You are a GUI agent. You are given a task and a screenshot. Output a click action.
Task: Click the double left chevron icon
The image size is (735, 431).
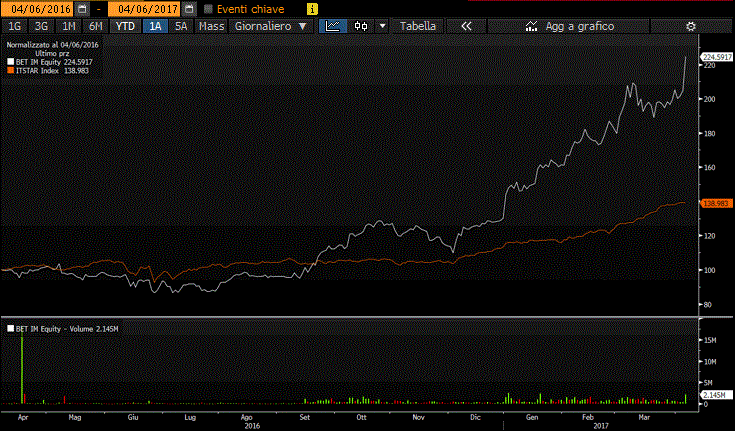(x=467, y=26)
